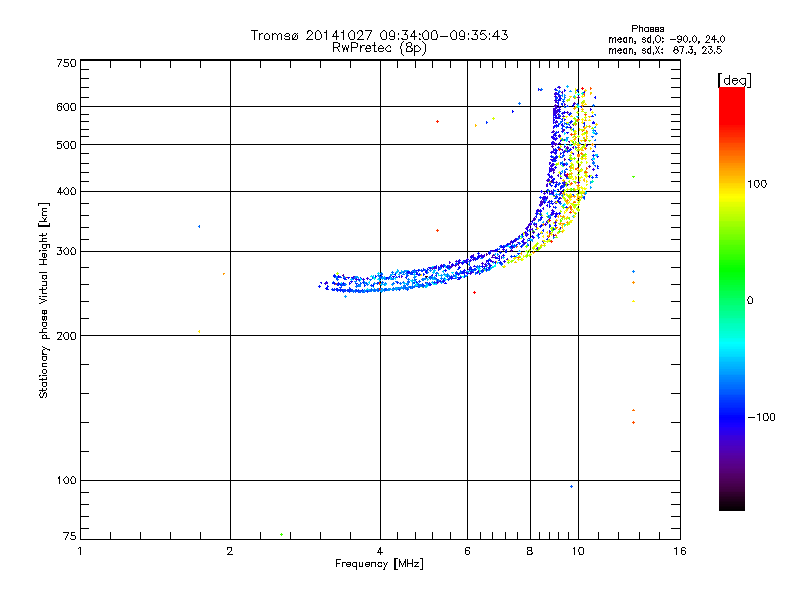Click the '16' x-axis tick label
This screenshot has width=800, height=600.
tap(680, 551)
